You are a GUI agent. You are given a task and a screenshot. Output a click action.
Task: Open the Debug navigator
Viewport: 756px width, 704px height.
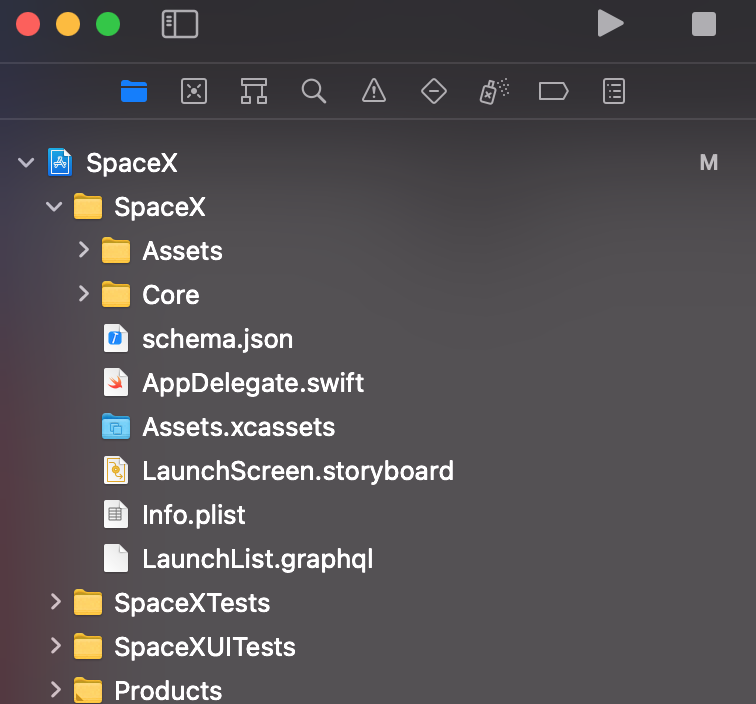(494, 92)
